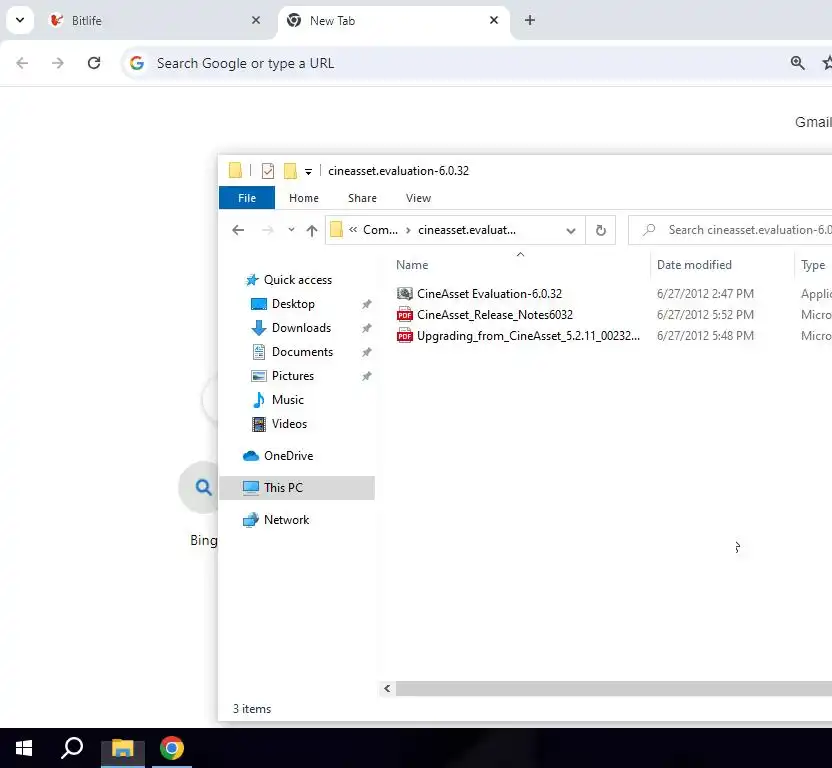Click Chrome on the taskbar
The height and width of the screenshot is (768, 832).
click(171, 748)
